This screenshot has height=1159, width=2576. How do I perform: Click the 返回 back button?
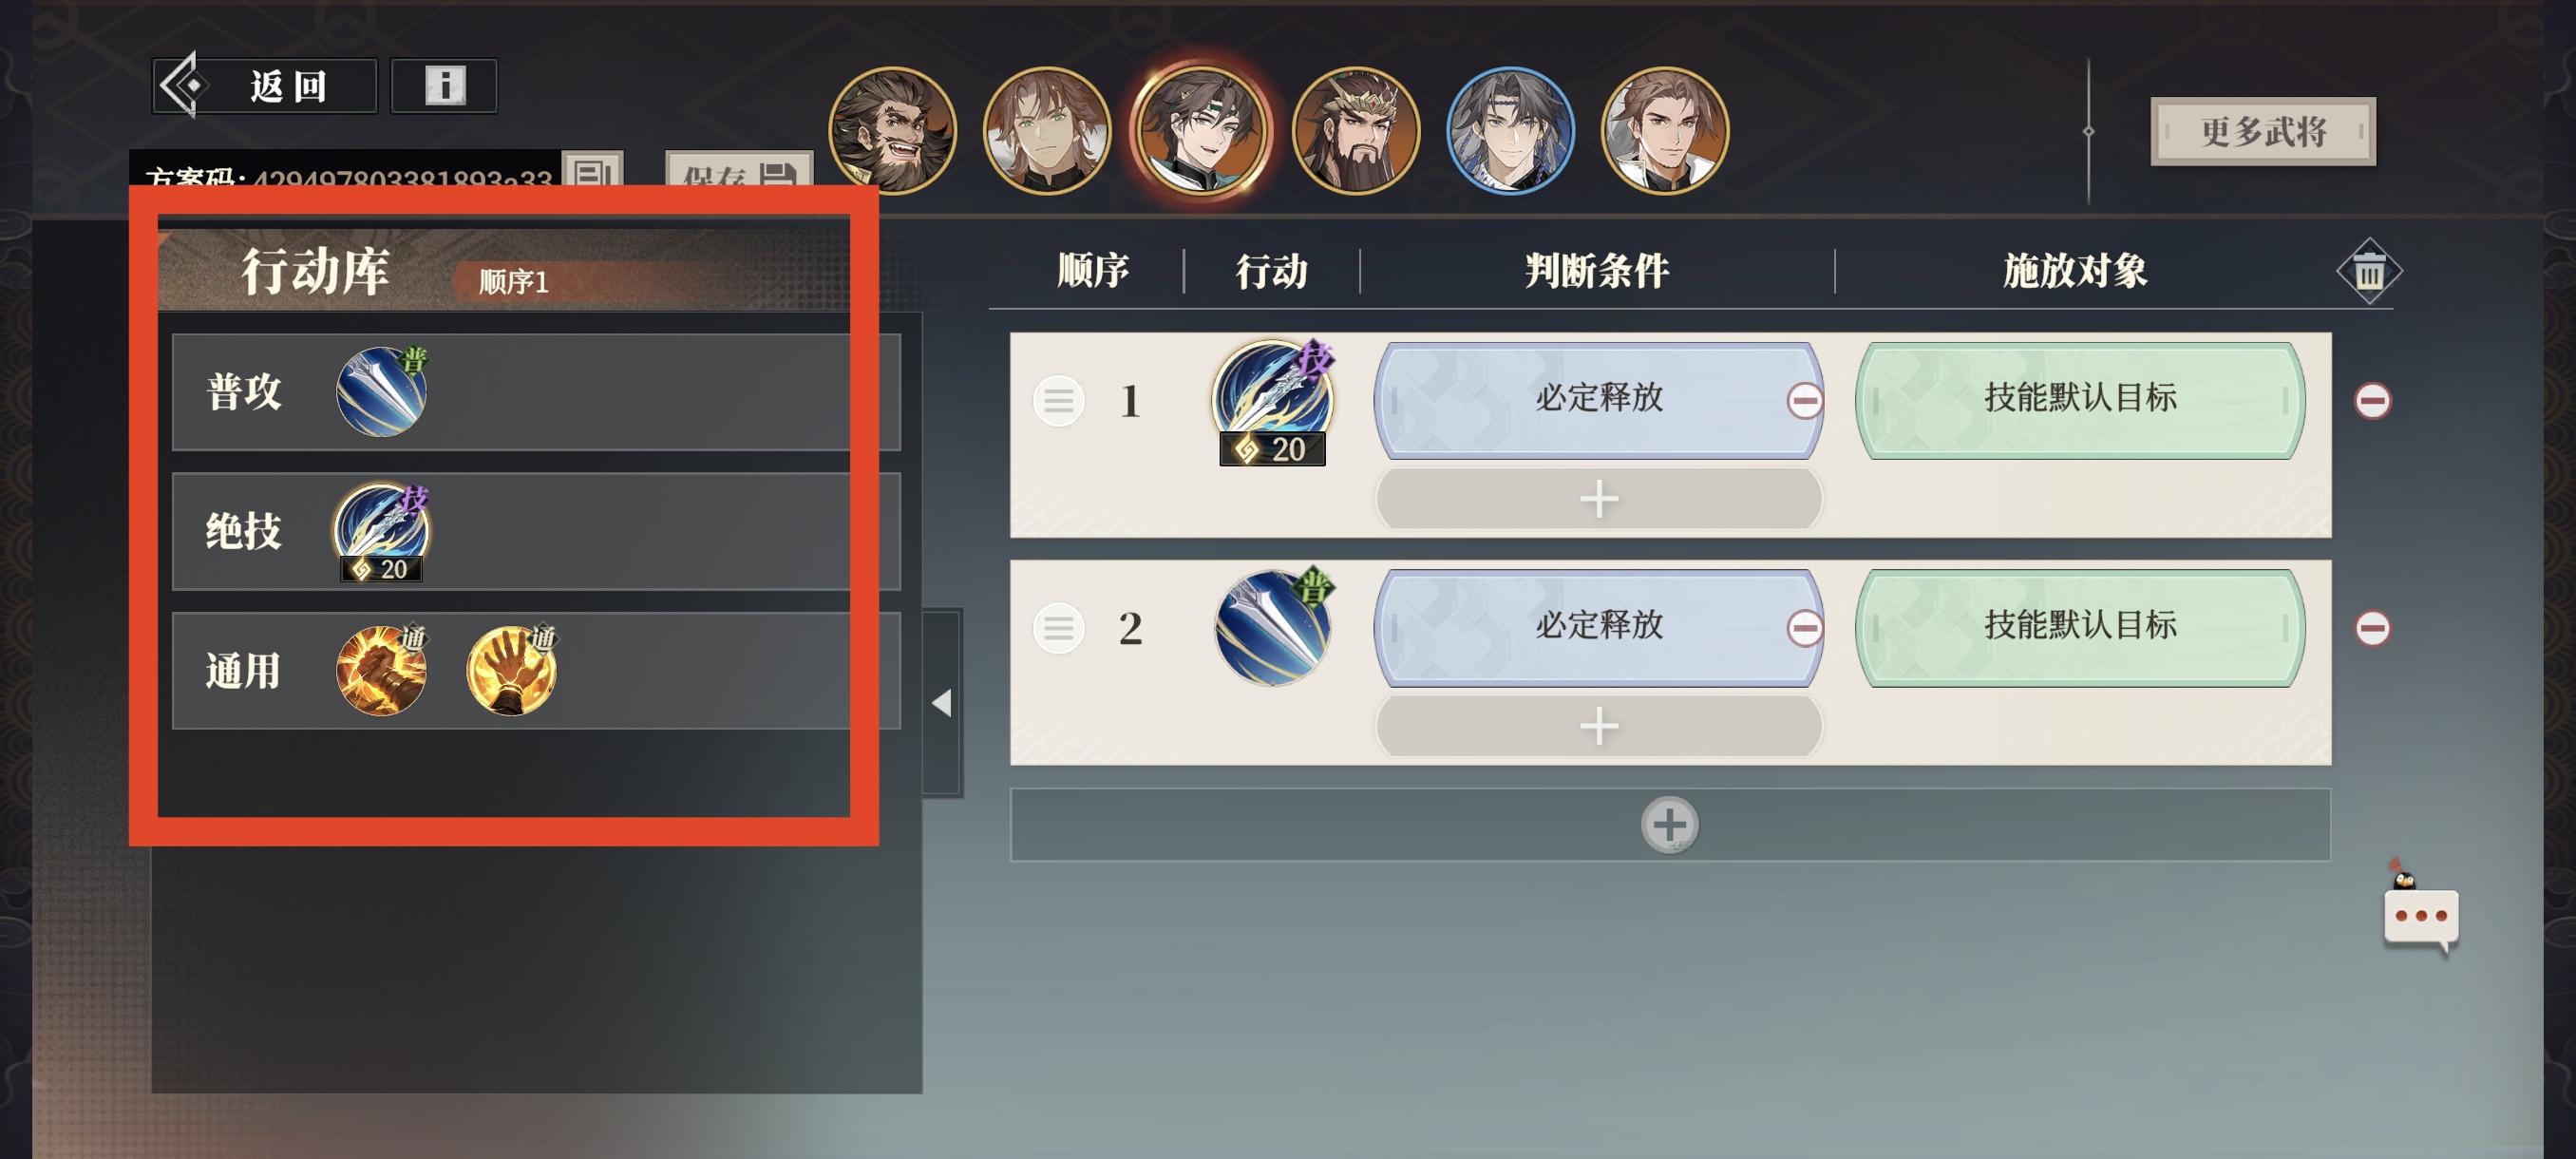coord(265,86)
